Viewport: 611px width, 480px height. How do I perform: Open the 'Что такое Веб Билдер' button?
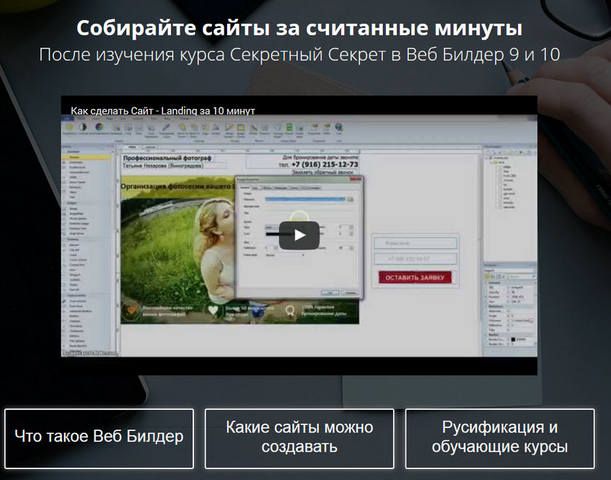point(99,438)
